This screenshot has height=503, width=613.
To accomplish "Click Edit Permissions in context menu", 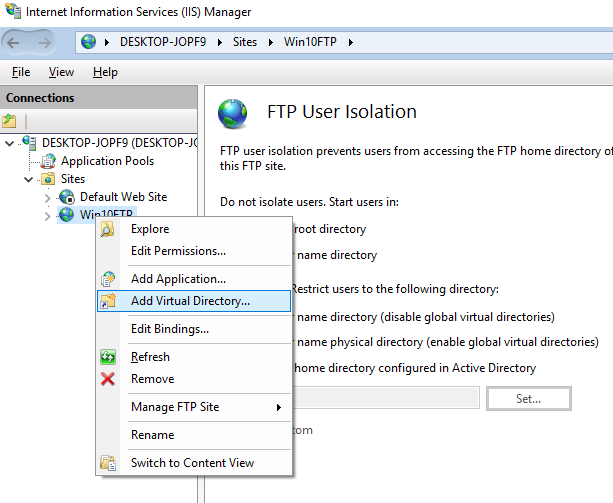I will pyautogui.click(x=178, y=251).
